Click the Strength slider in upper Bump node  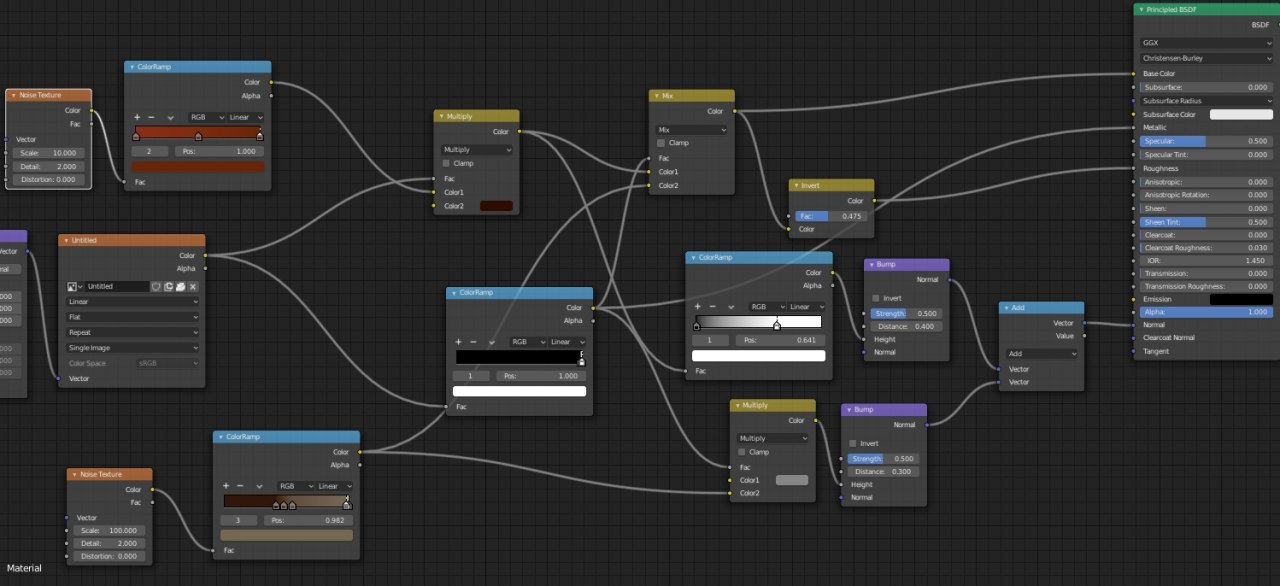click(x=906, y=313)
